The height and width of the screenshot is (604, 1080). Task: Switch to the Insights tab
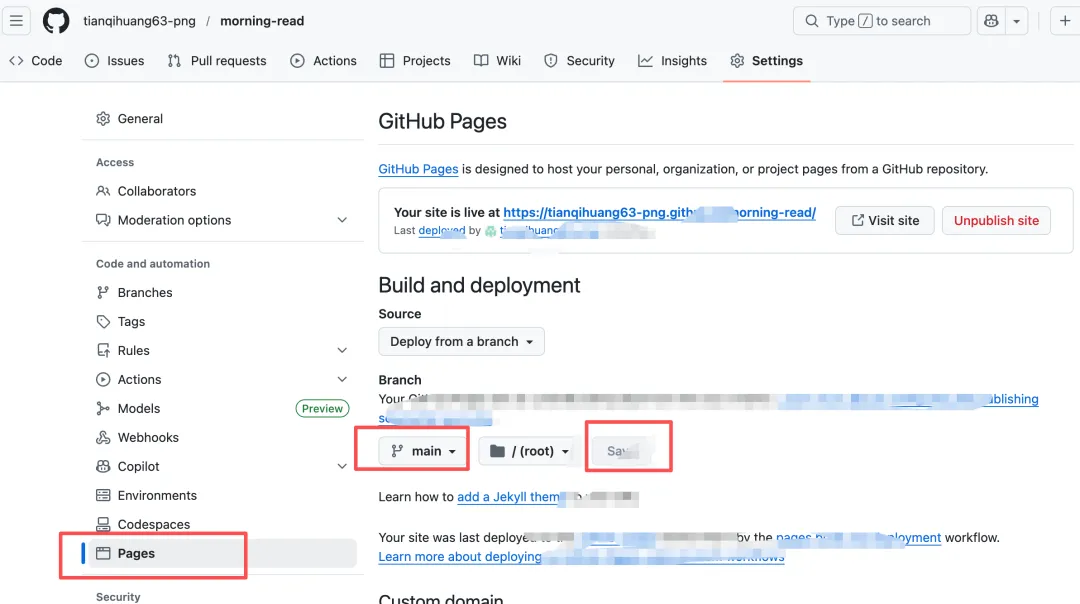(x=672, y=61)
